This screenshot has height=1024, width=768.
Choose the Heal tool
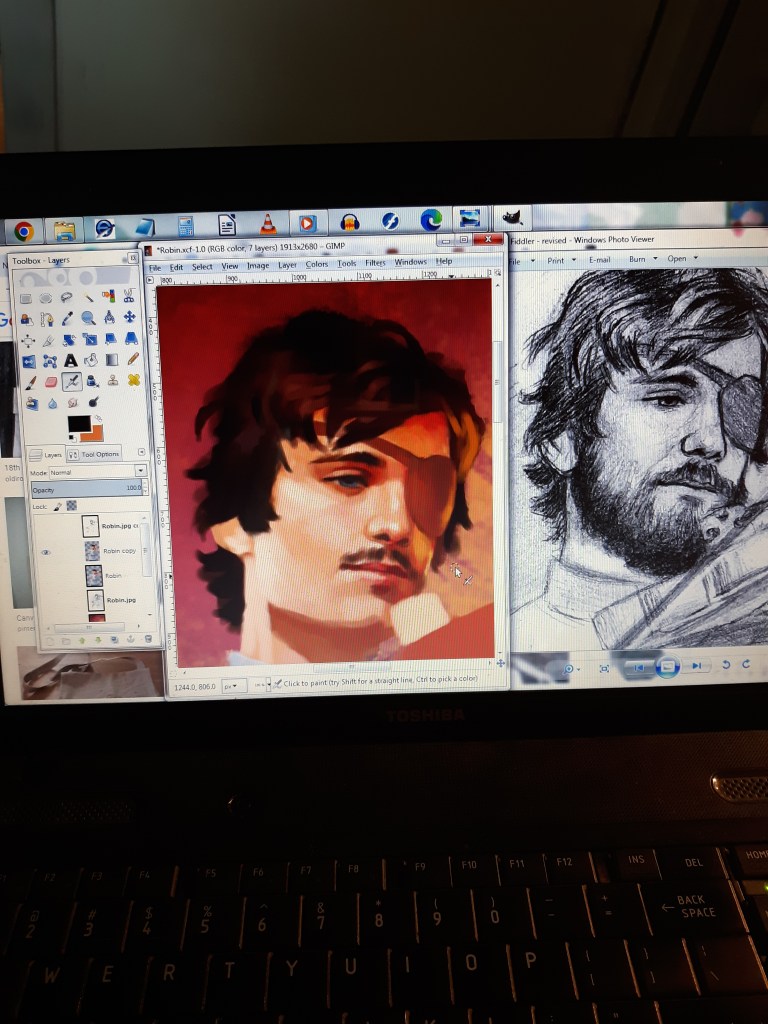[133, 380]
